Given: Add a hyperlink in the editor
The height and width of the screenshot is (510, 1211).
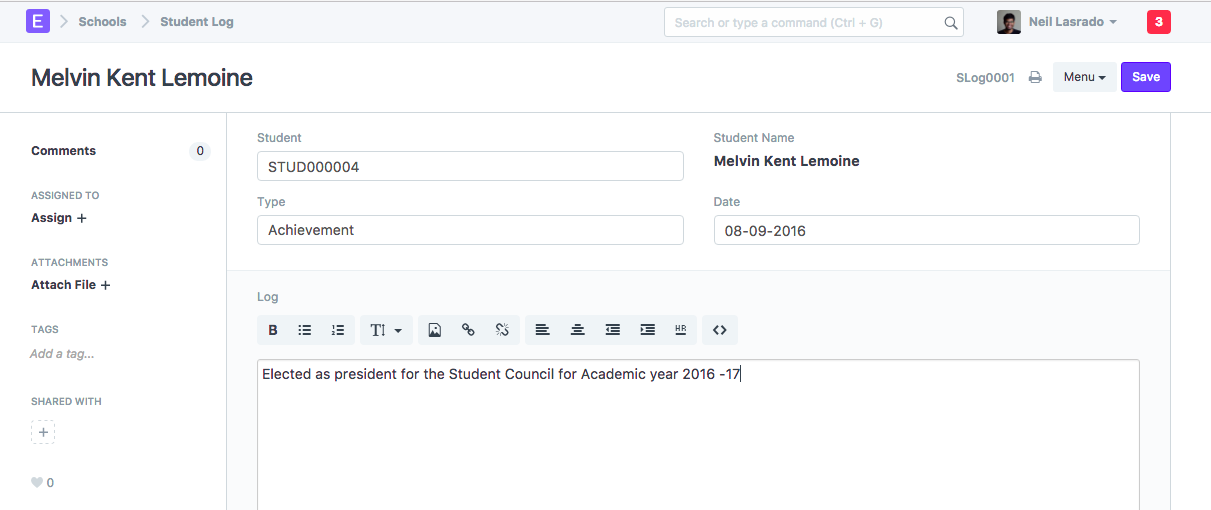Looking at the screenshot, I should tap(468, 330).
